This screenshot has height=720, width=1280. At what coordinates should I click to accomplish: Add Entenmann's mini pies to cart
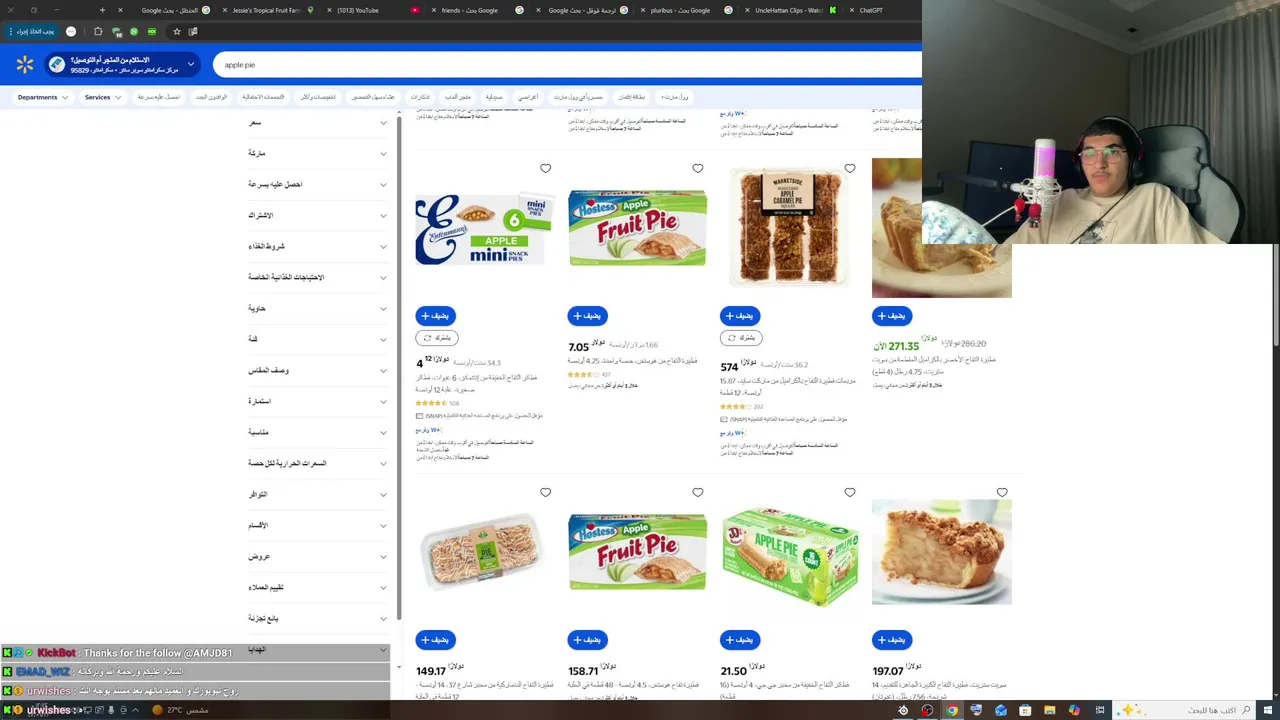tap(435, 316)
